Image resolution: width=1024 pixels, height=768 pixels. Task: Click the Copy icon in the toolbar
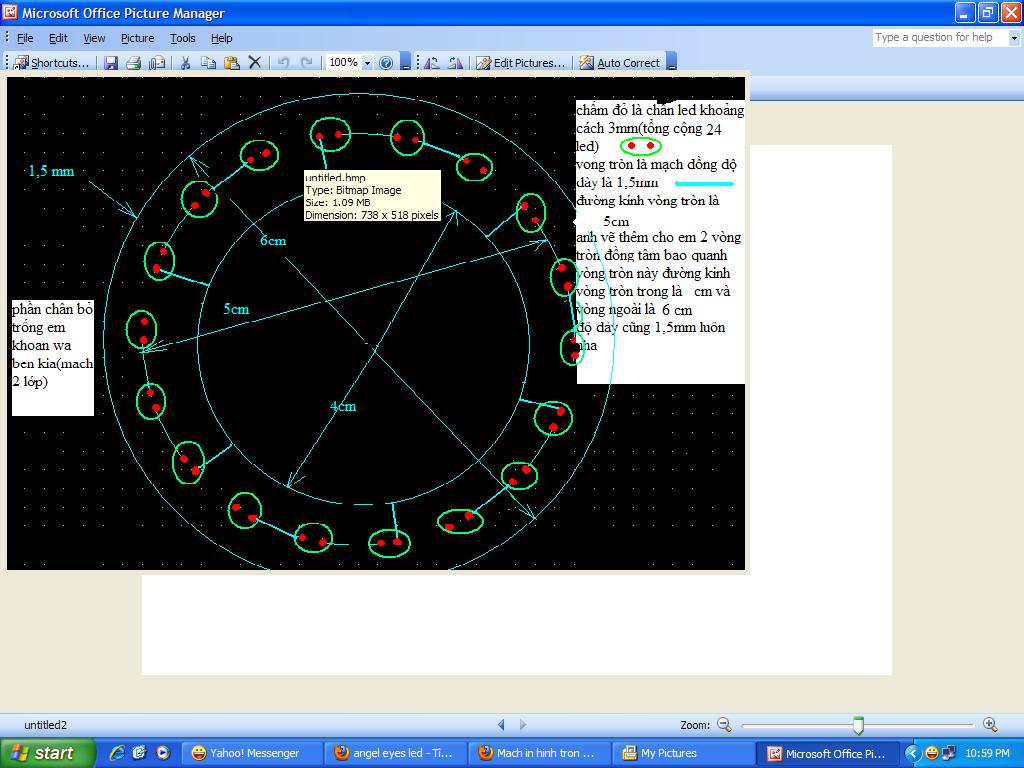tap(208, 63)
